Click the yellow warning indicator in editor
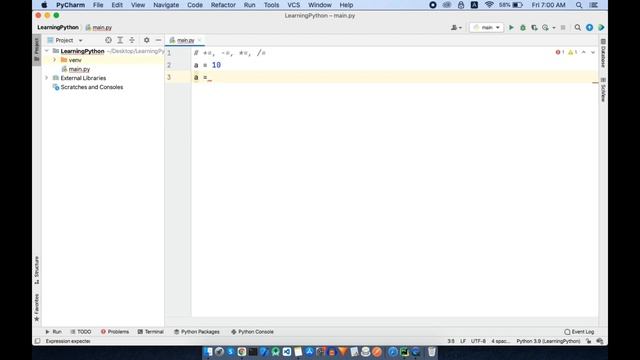Screen dimensions: 640x360 click(x=573, y=52)
